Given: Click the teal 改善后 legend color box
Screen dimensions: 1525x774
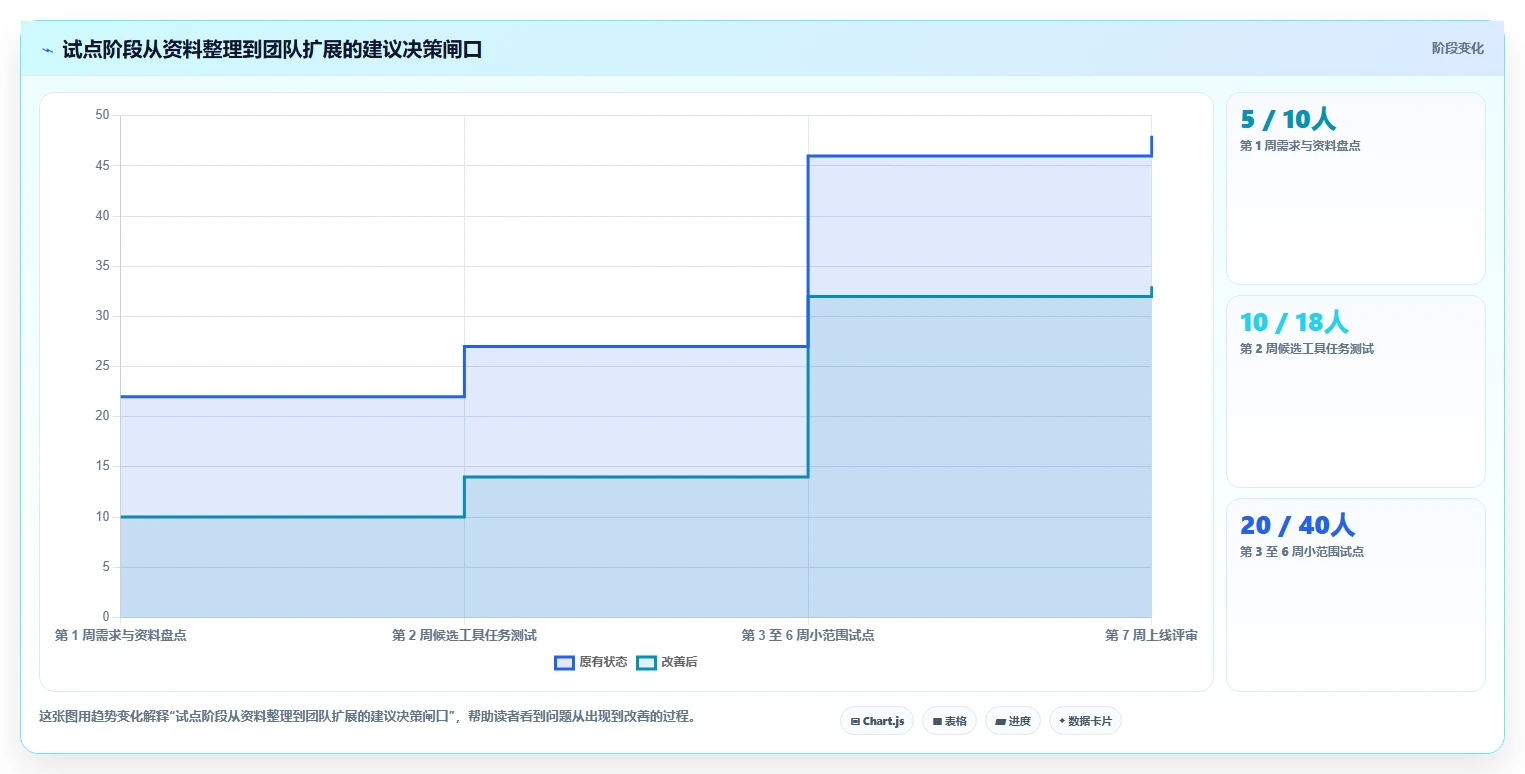Looking at the screenshot, I should [x=647, y=662].
